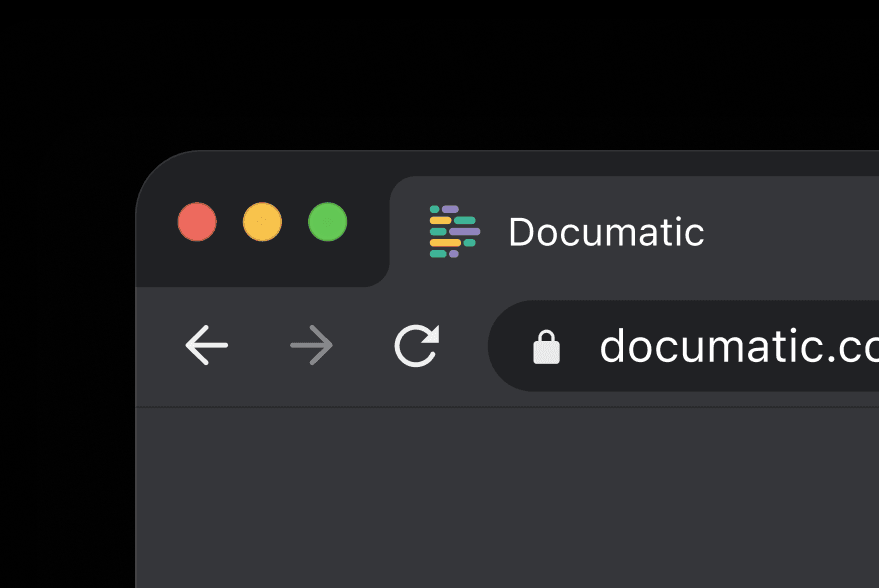Image resolution: width=879 pixels, height=588 pixels.
Task: Click the Documatic favicon logo in tab
Action: click(455, 232)
